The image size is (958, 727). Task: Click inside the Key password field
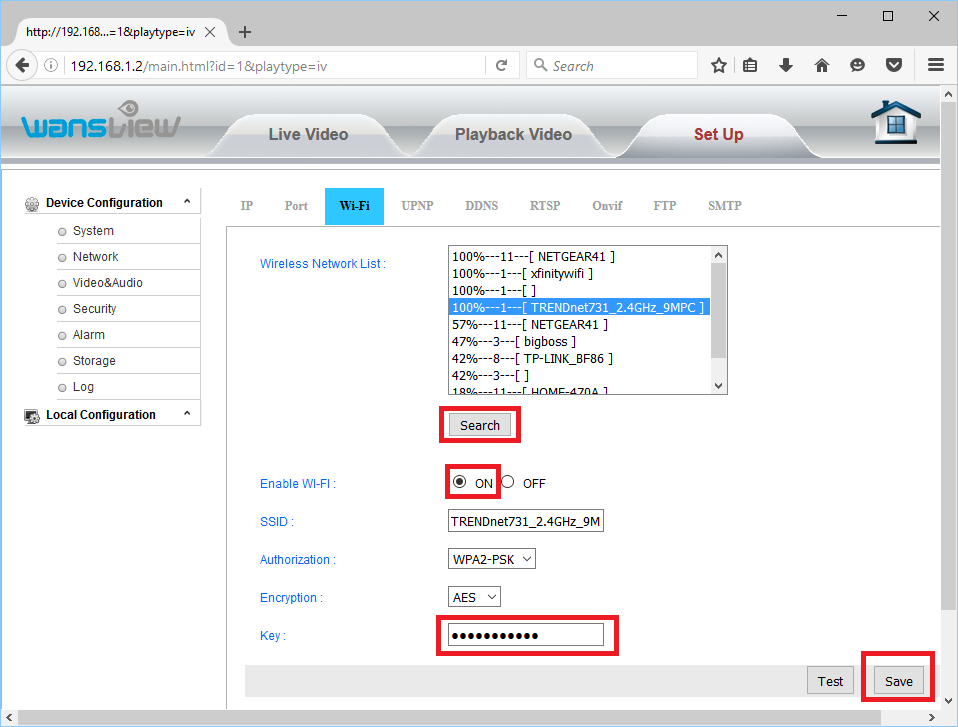pyautogui.click(x=525, y=635)
